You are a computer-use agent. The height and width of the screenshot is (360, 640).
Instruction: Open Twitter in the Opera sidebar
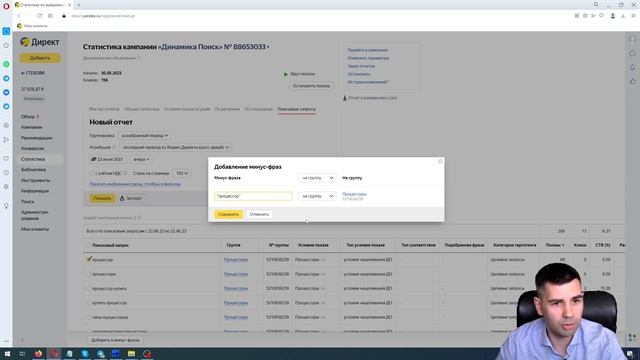(6, 107)
